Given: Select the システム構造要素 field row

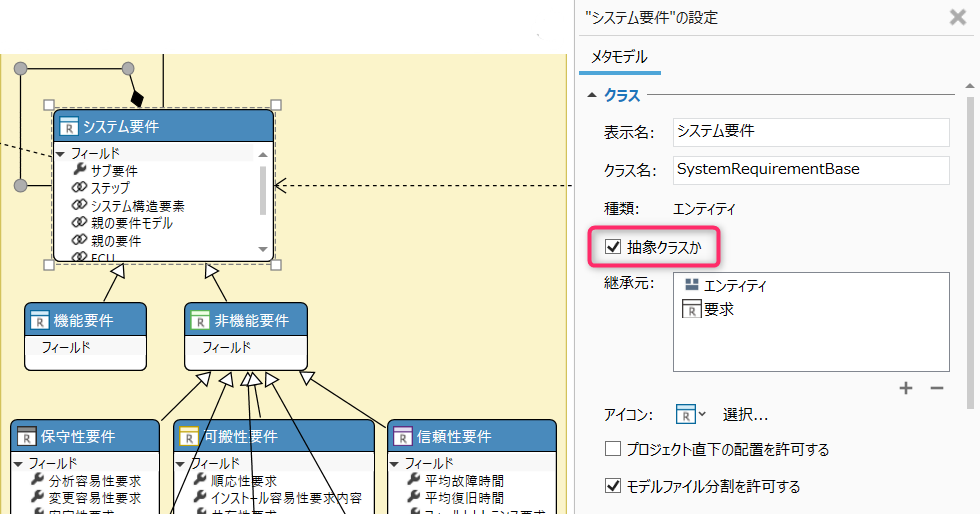Looking at the screenshot, I should click(x=128, y=205).
